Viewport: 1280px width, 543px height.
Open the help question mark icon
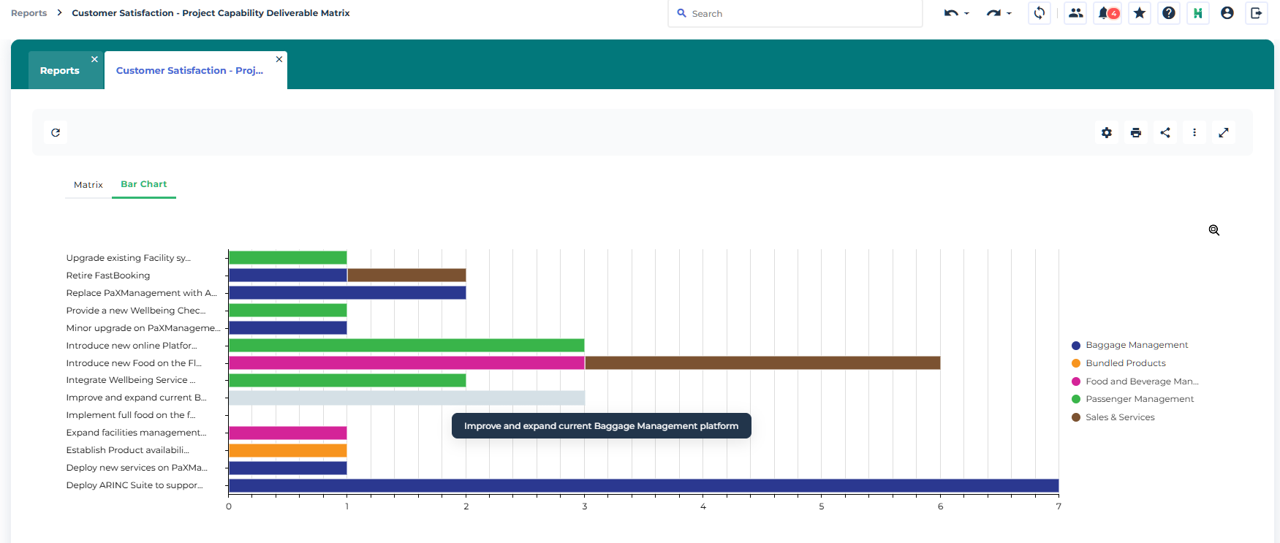(x=1168, y=13)
